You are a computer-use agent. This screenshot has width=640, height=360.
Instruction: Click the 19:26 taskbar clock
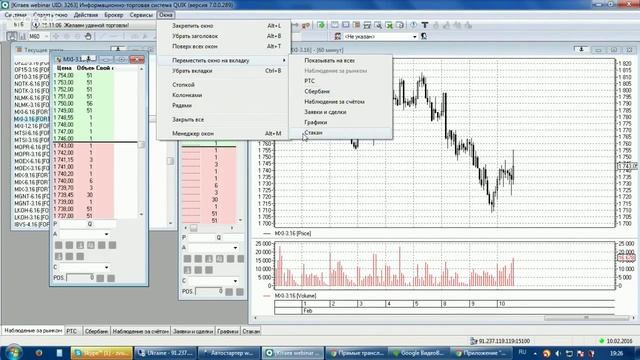click(617, 353)
